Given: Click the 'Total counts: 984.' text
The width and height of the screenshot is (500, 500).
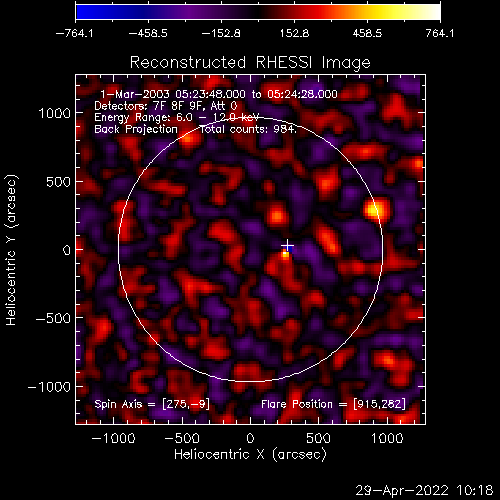Looking at the screenshot, I should 248,129.
